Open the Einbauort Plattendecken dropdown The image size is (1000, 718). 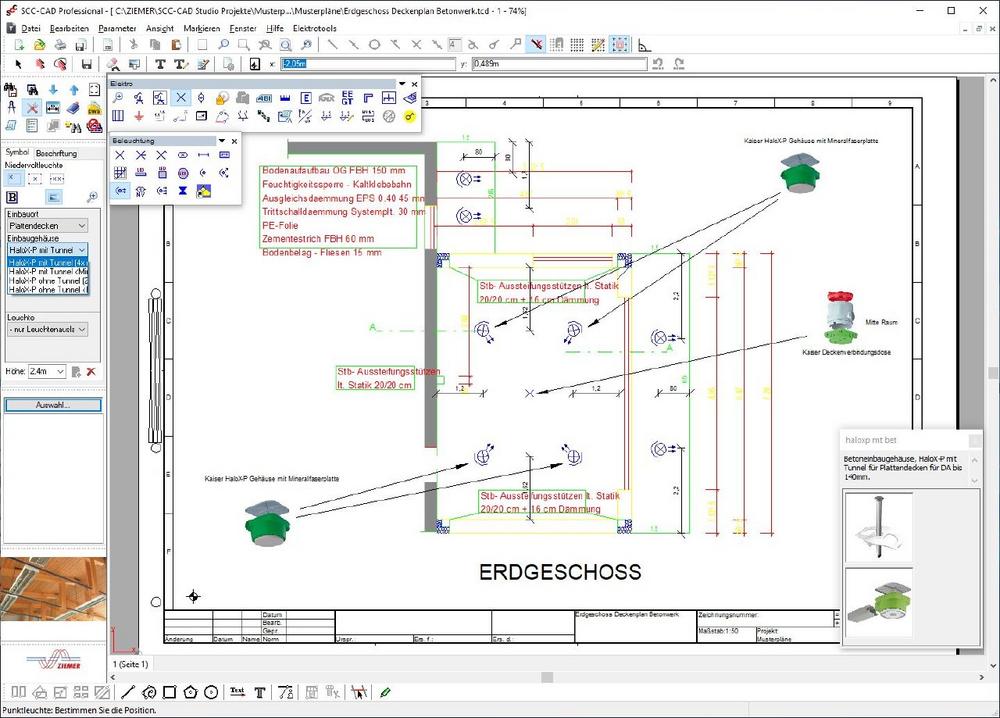pyautogui.click(x=48, y=226)
